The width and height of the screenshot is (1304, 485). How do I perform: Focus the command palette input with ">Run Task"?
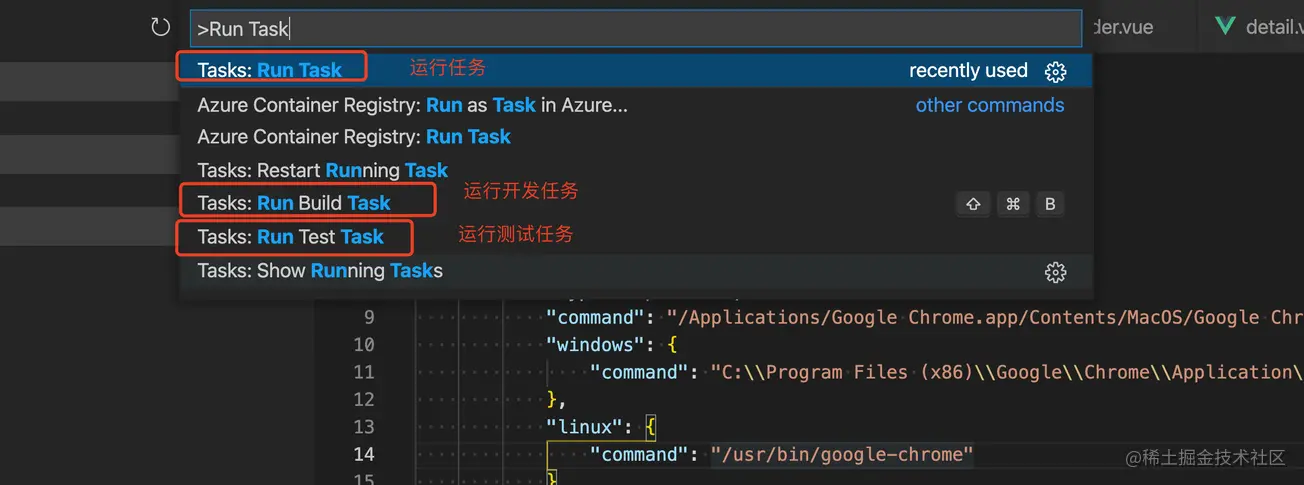coord(635,29)
